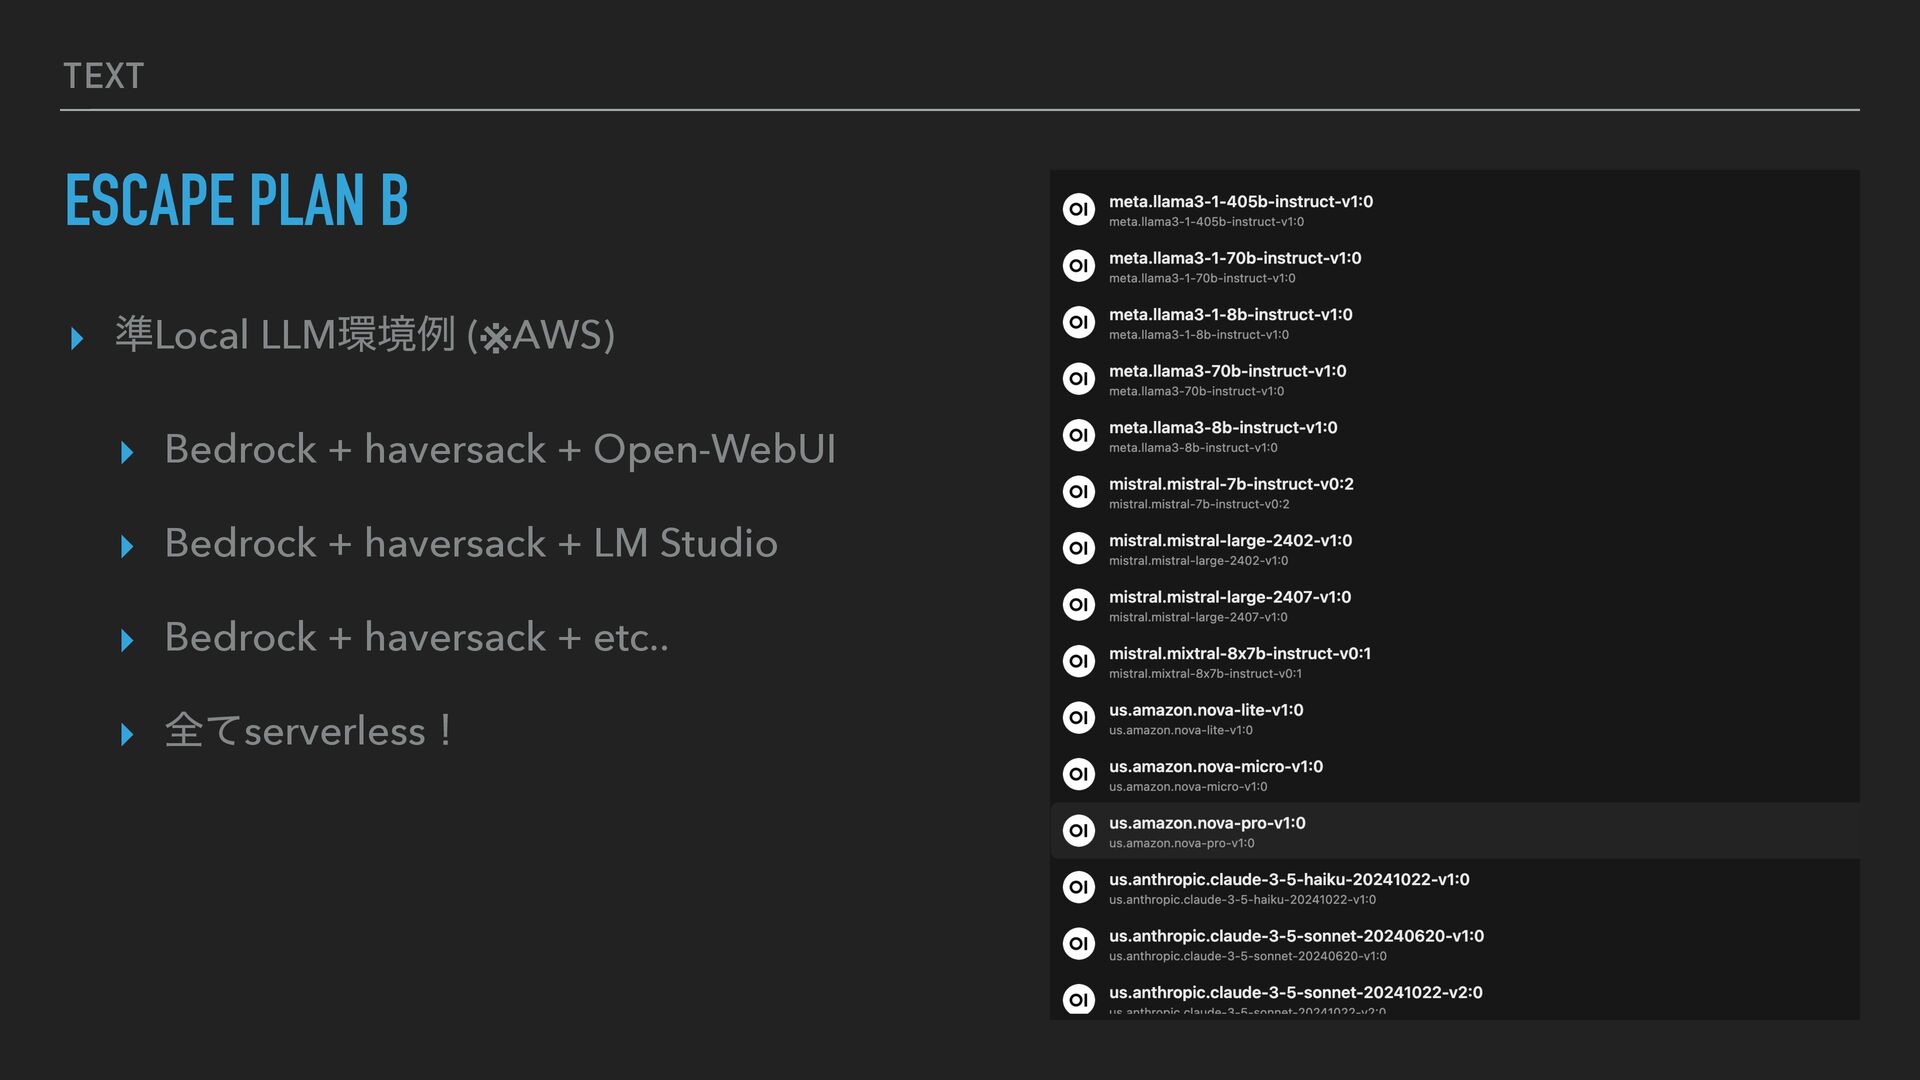This screenshot has height=1080, width=1920.
Task: Click the 全てserverless bullet text
Action: (309, 731)
